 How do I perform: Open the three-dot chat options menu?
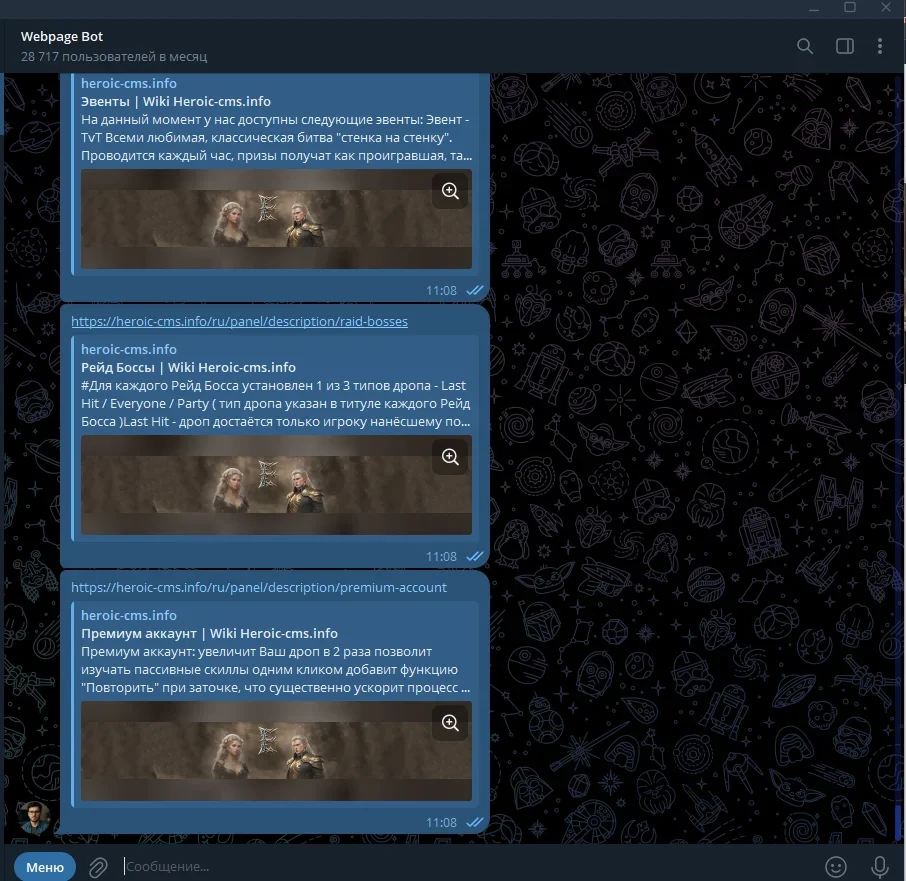click(x=880, y=46)
